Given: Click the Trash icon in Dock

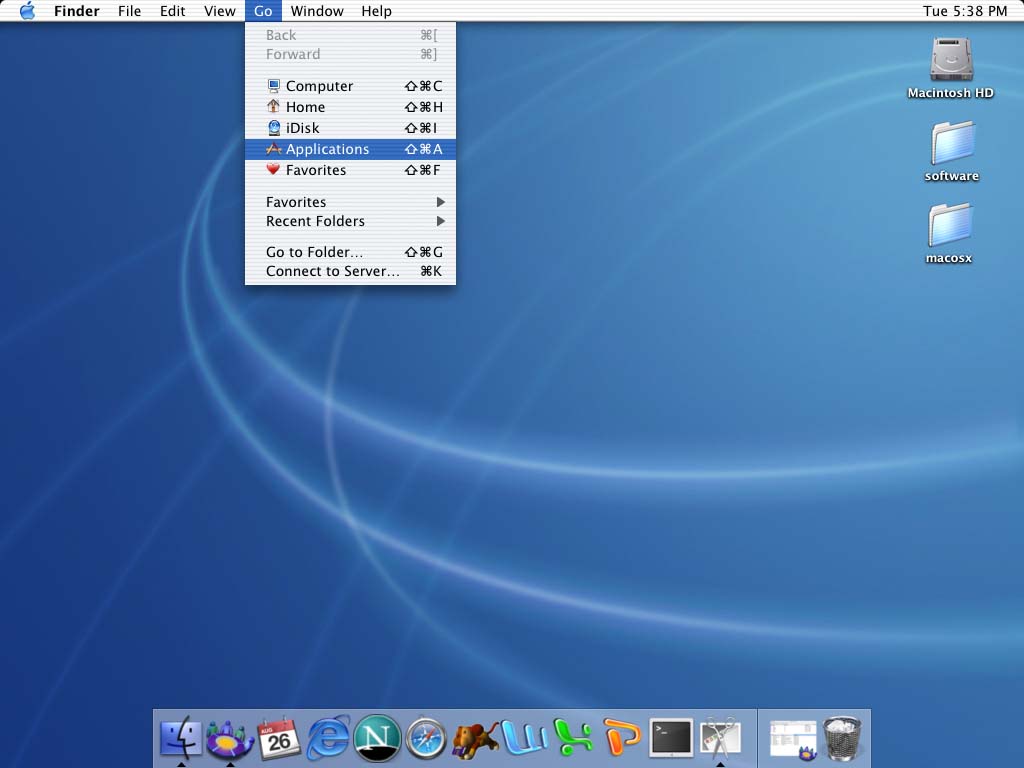Looking at the screenshot, I should [842, 739].
